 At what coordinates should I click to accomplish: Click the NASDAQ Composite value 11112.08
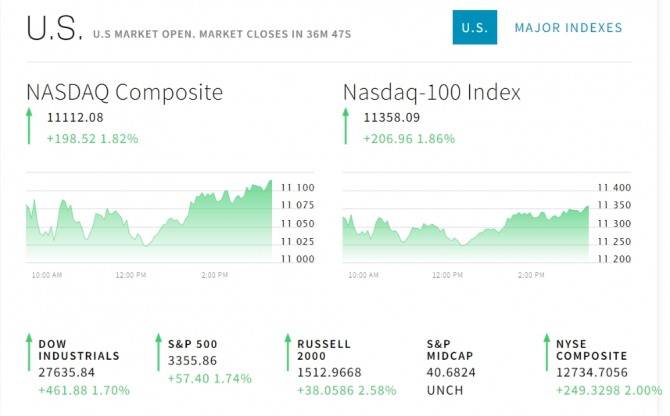75,118
